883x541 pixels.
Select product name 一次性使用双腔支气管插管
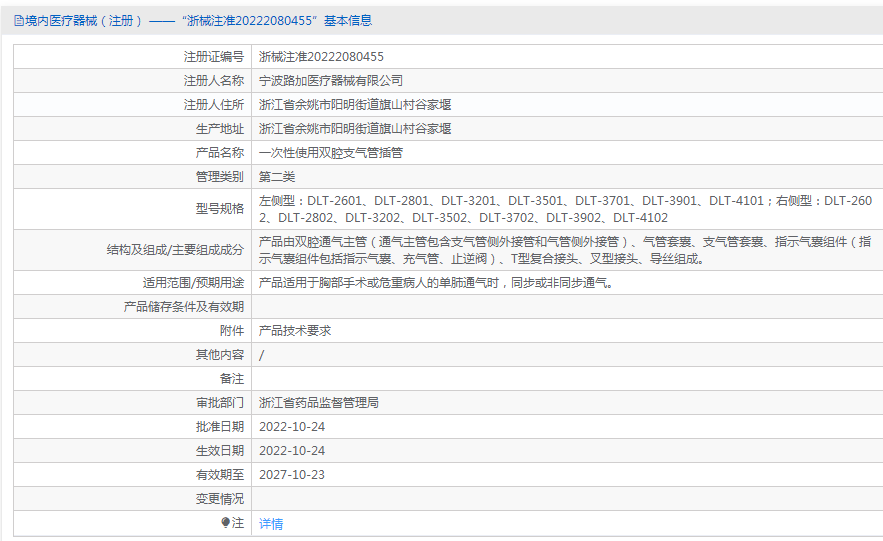tap(331, 153)
